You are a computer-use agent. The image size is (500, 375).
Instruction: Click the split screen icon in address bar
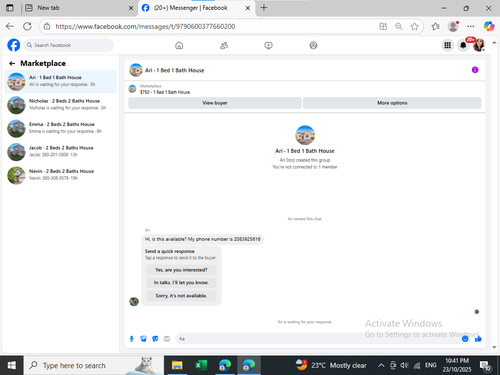click(x=383, y=26)
